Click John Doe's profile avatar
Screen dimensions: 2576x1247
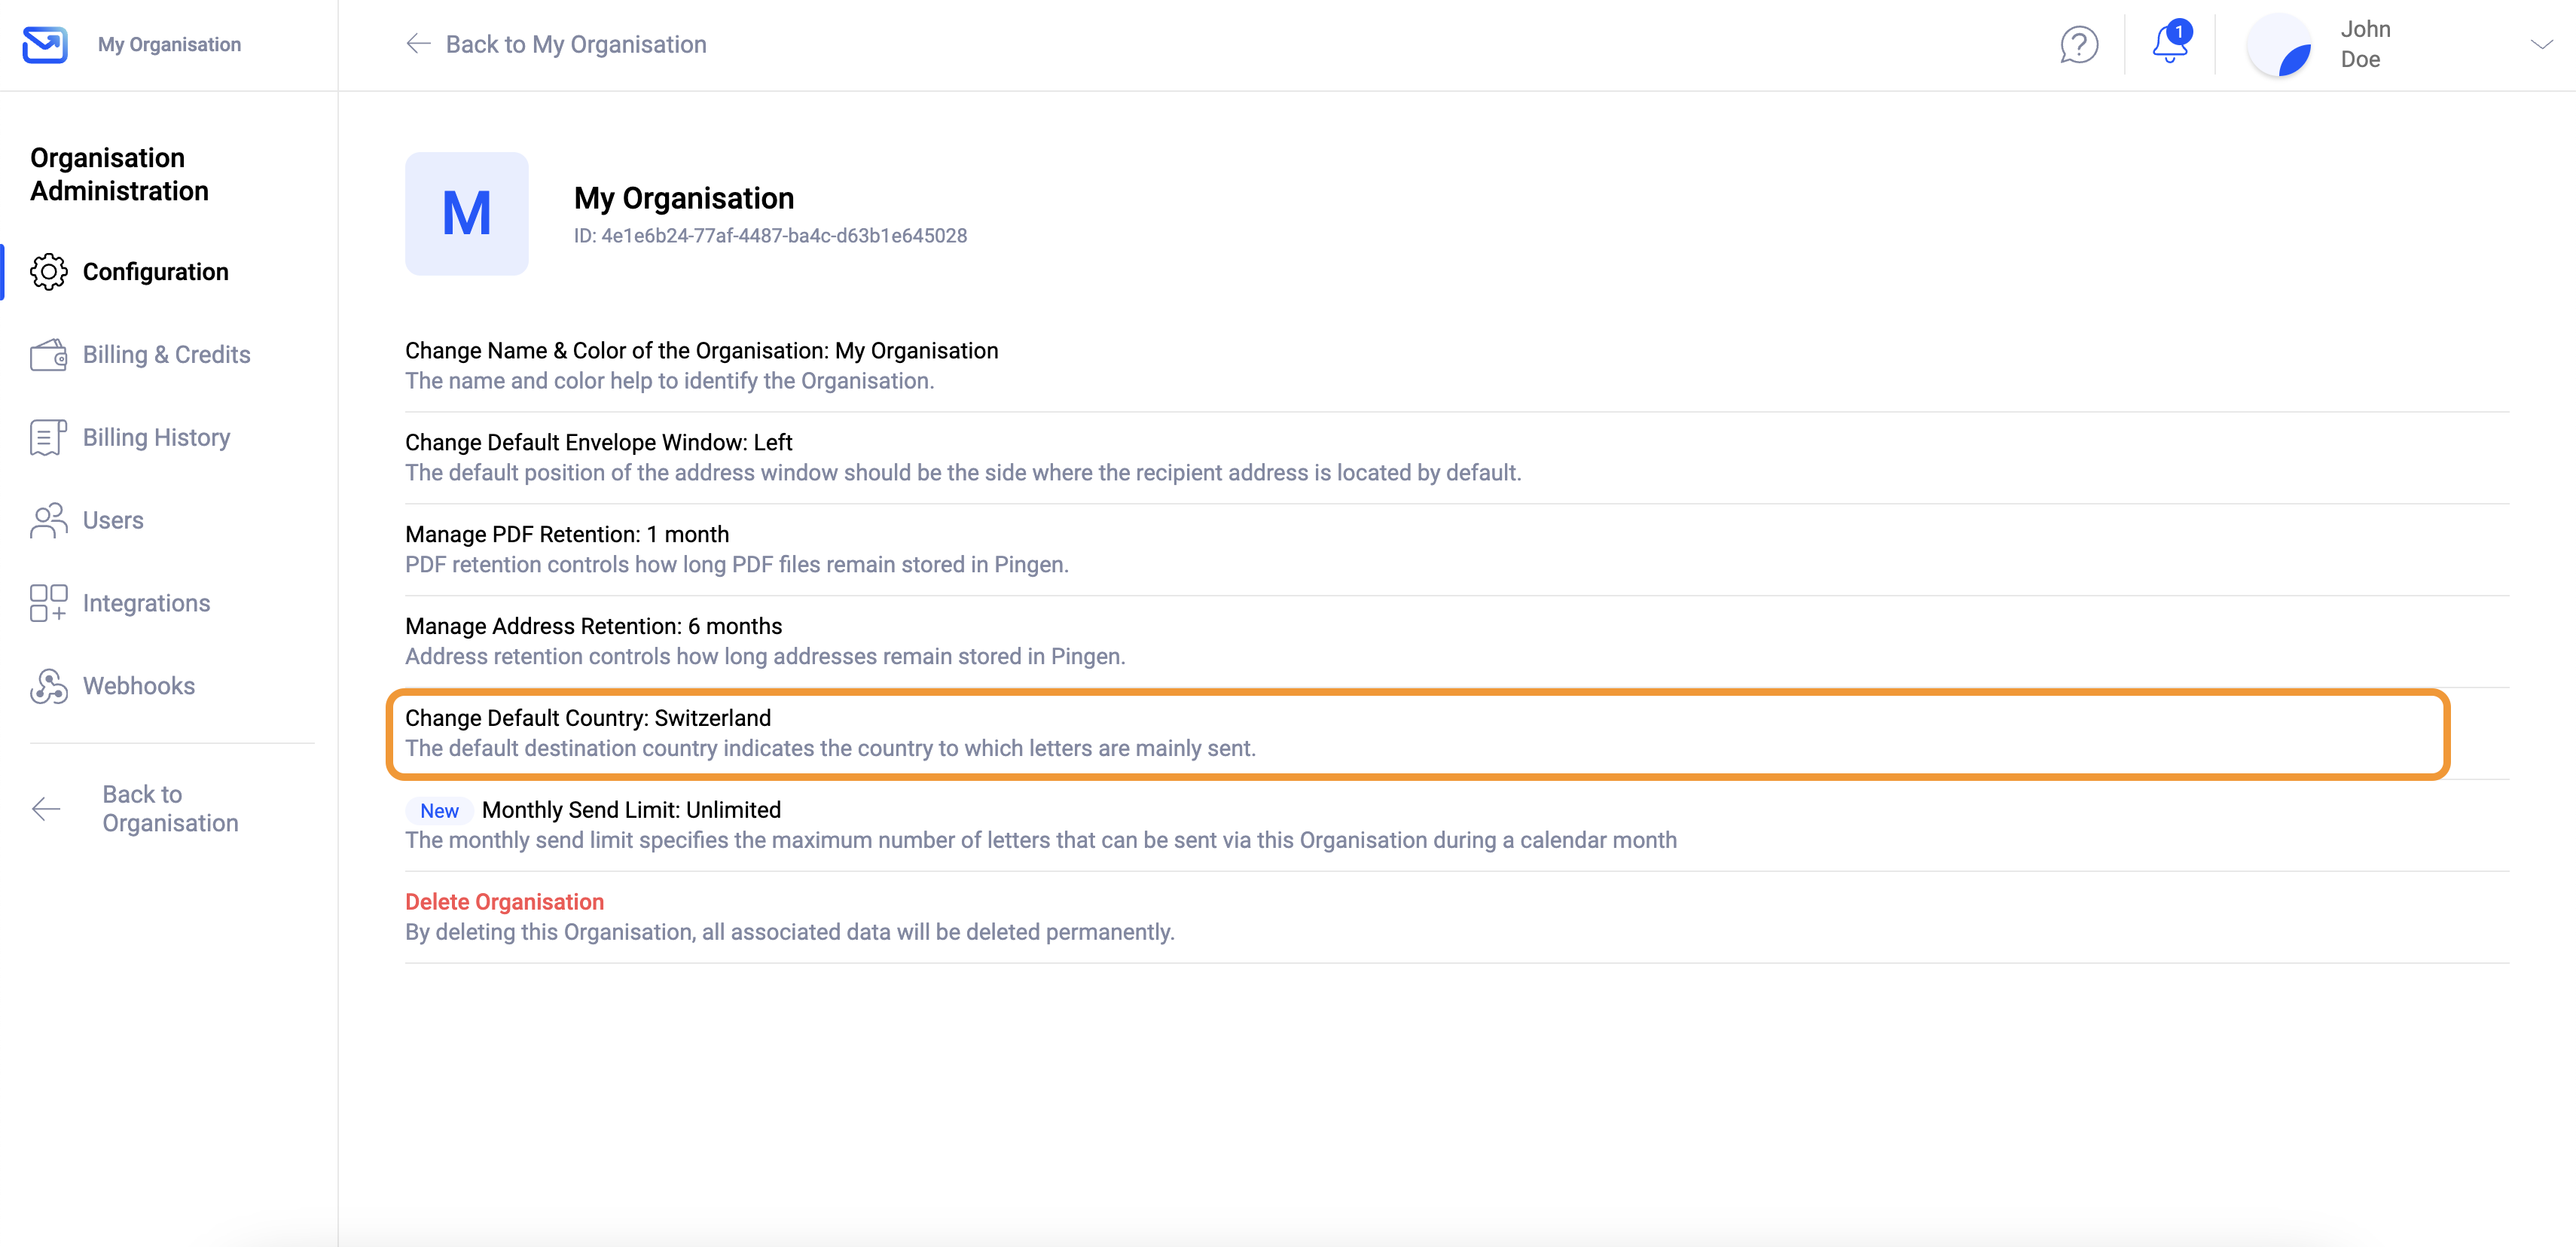[x=2279, y=45]
